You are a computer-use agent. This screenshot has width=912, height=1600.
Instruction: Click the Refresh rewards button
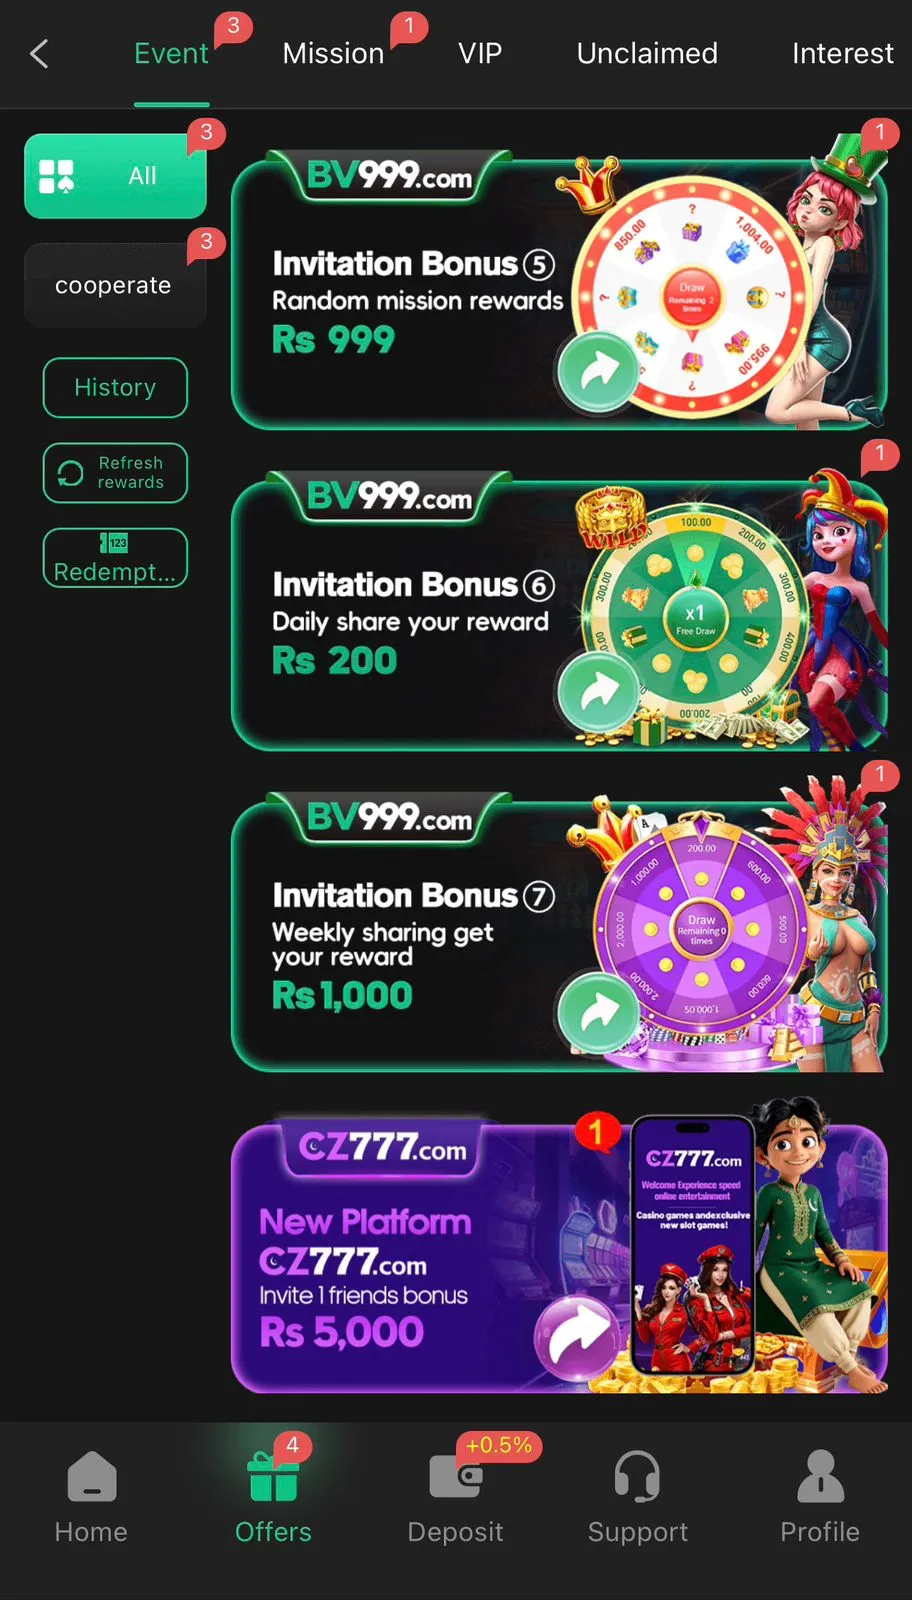pos(115,473)
